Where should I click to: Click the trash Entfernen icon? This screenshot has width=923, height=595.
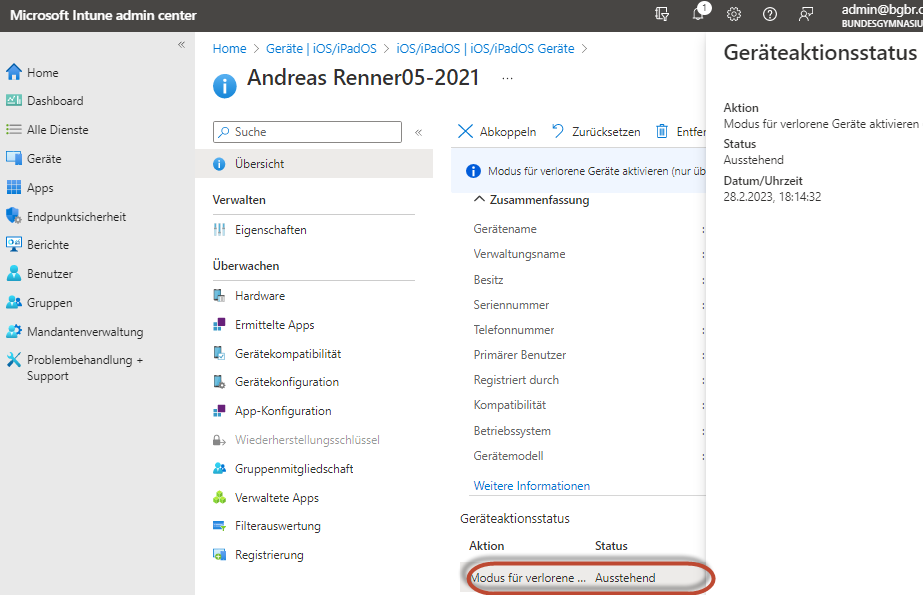click(662, 131)
